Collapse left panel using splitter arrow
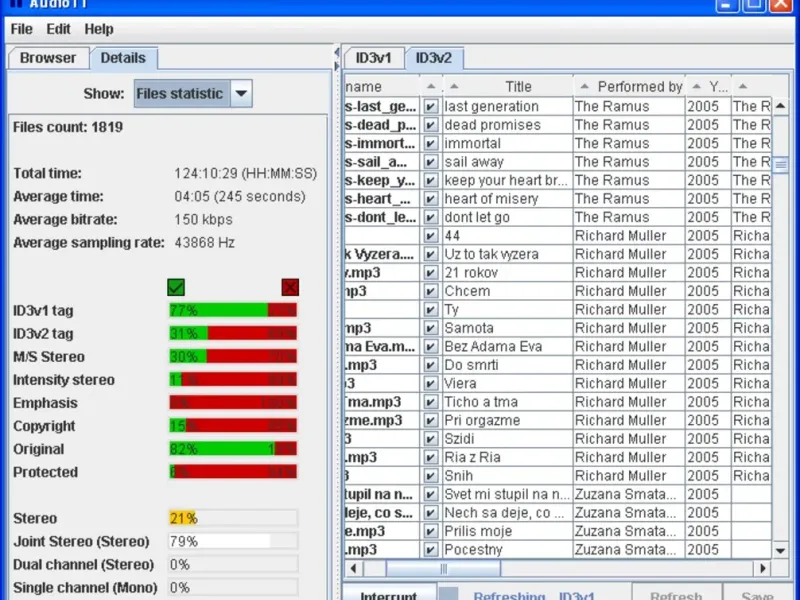This screenshot has width=800, height=600. [x=337, y=52]
